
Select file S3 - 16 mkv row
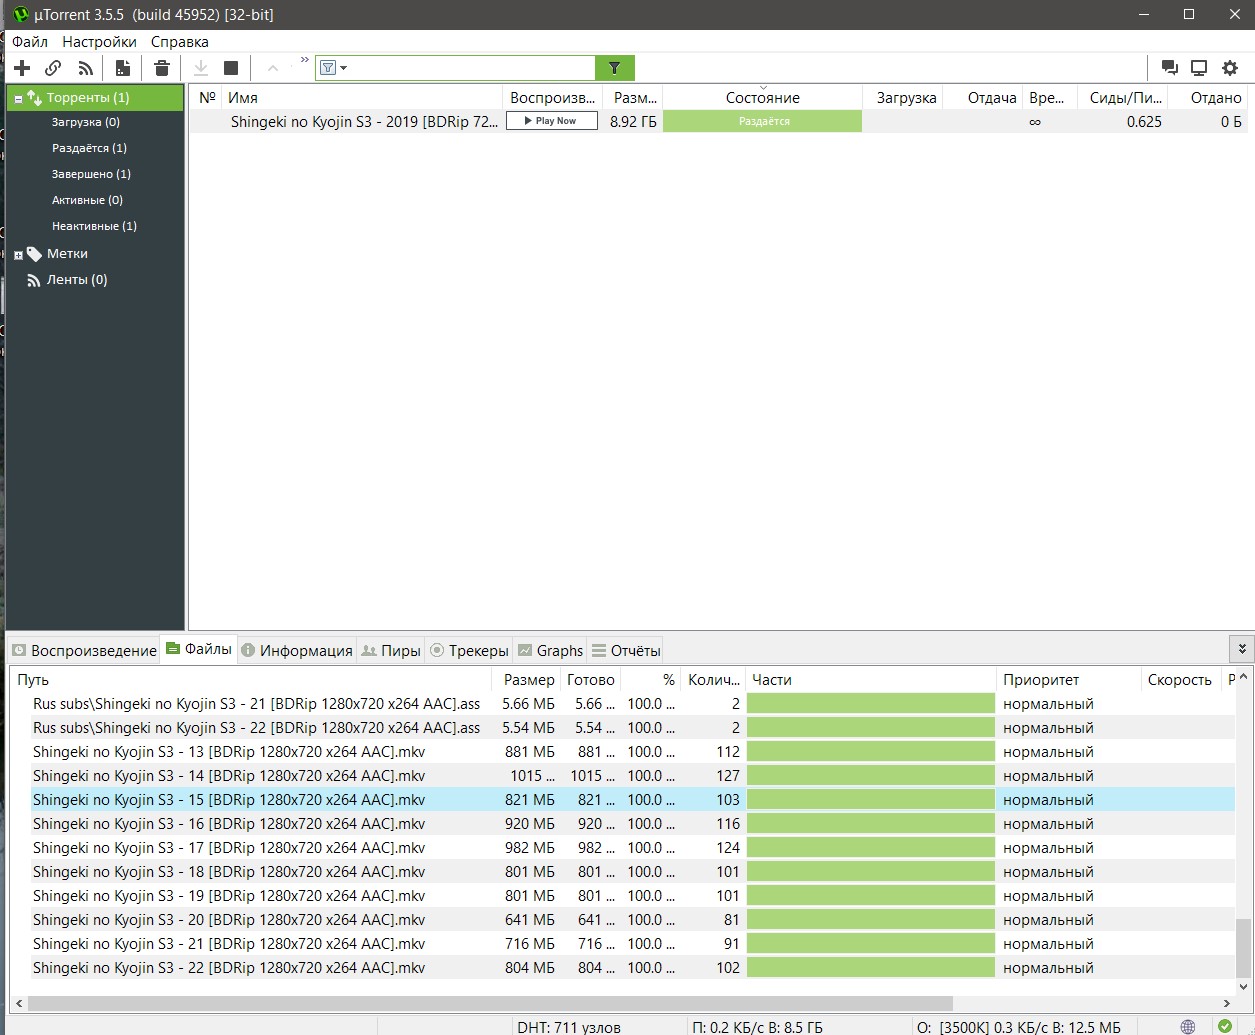click(x=622, y=824)
